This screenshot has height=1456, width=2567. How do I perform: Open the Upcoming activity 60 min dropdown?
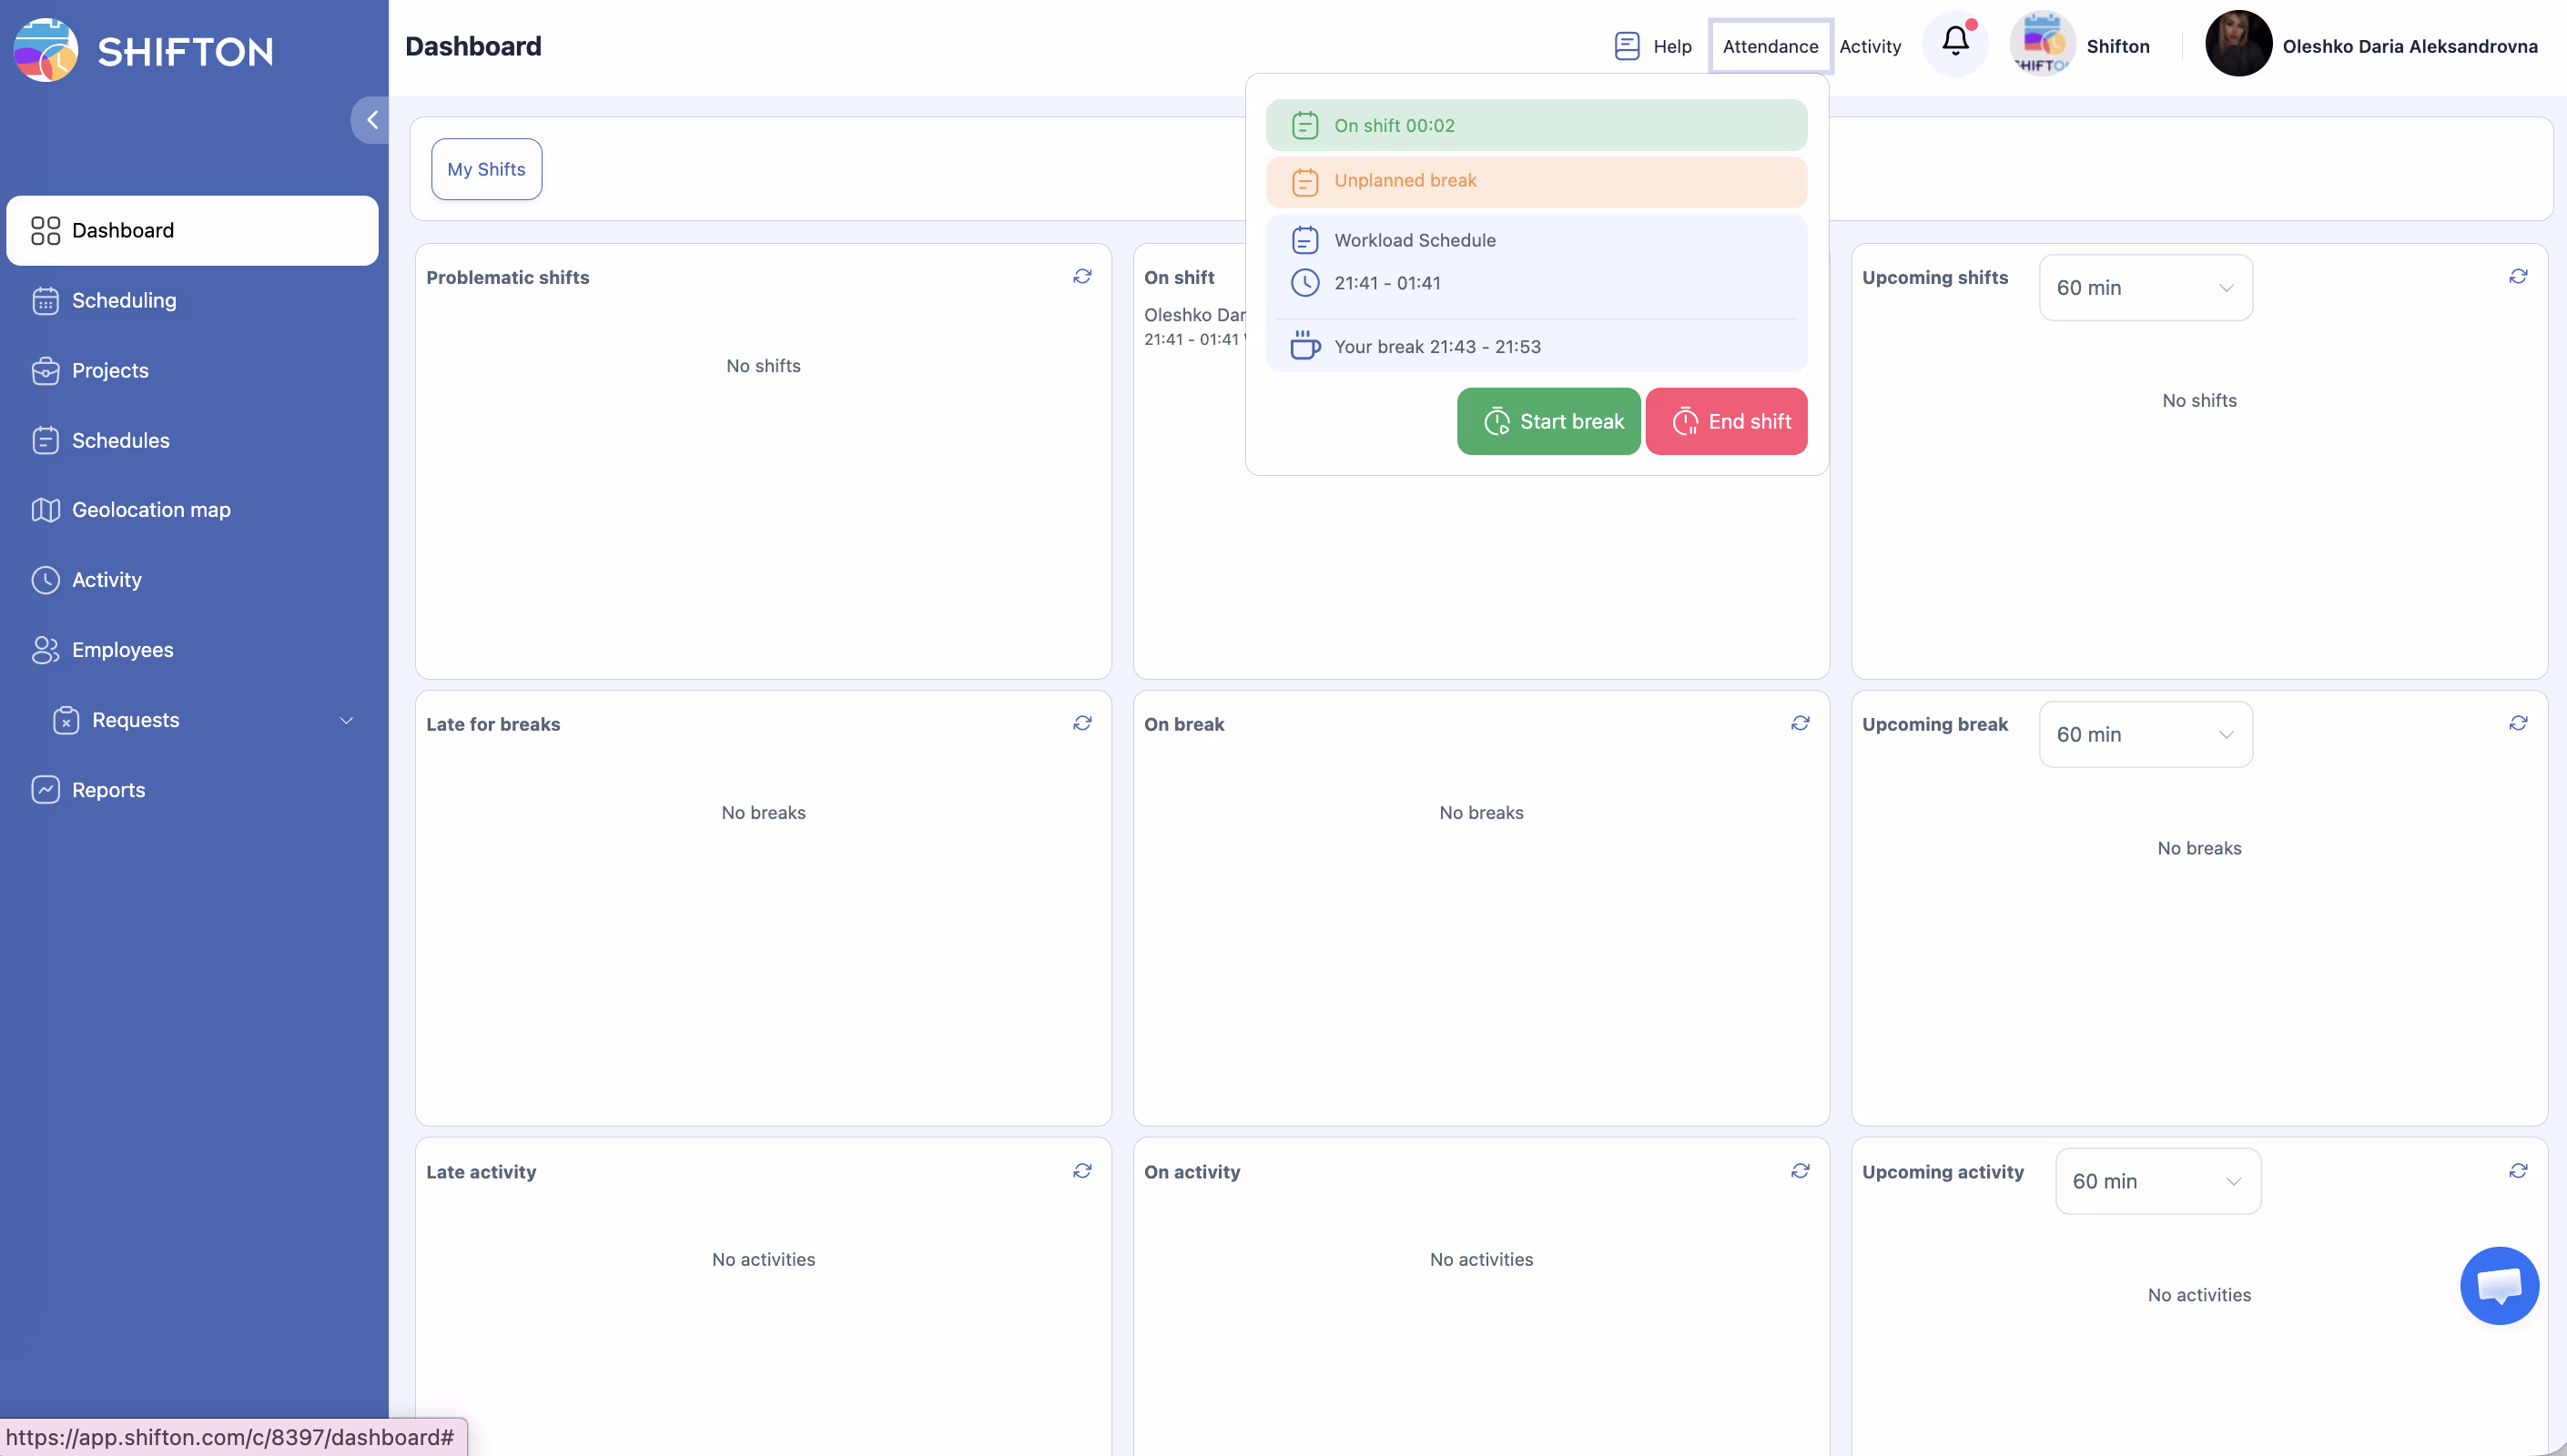click(2157, 1181)
